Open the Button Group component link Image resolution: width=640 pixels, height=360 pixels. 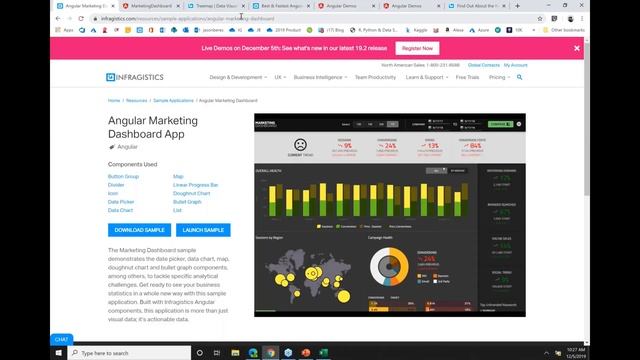click(123, 176)
